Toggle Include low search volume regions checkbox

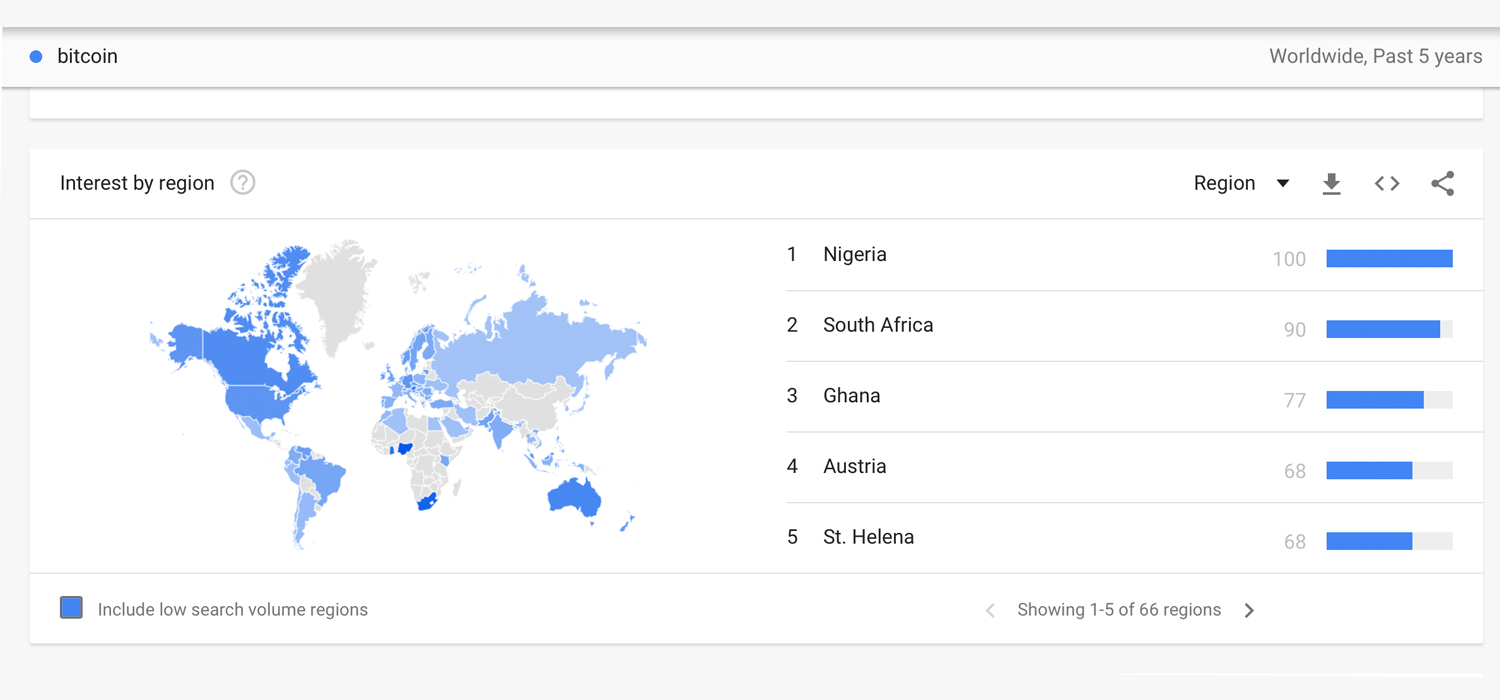click(71, 608)
